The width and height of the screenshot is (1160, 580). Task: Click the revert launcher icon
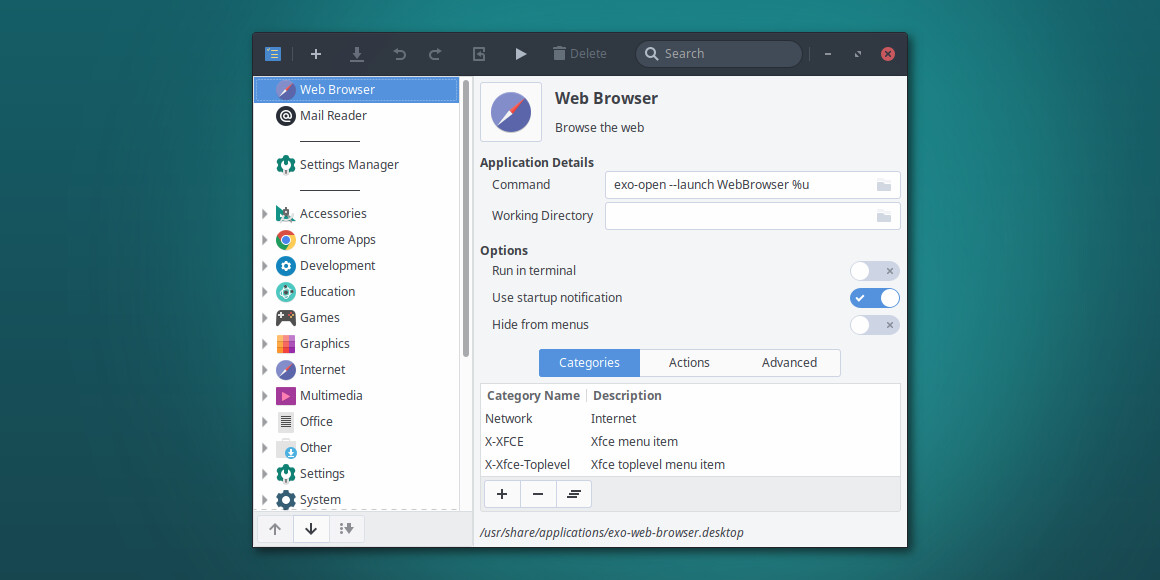pos(479,54)
